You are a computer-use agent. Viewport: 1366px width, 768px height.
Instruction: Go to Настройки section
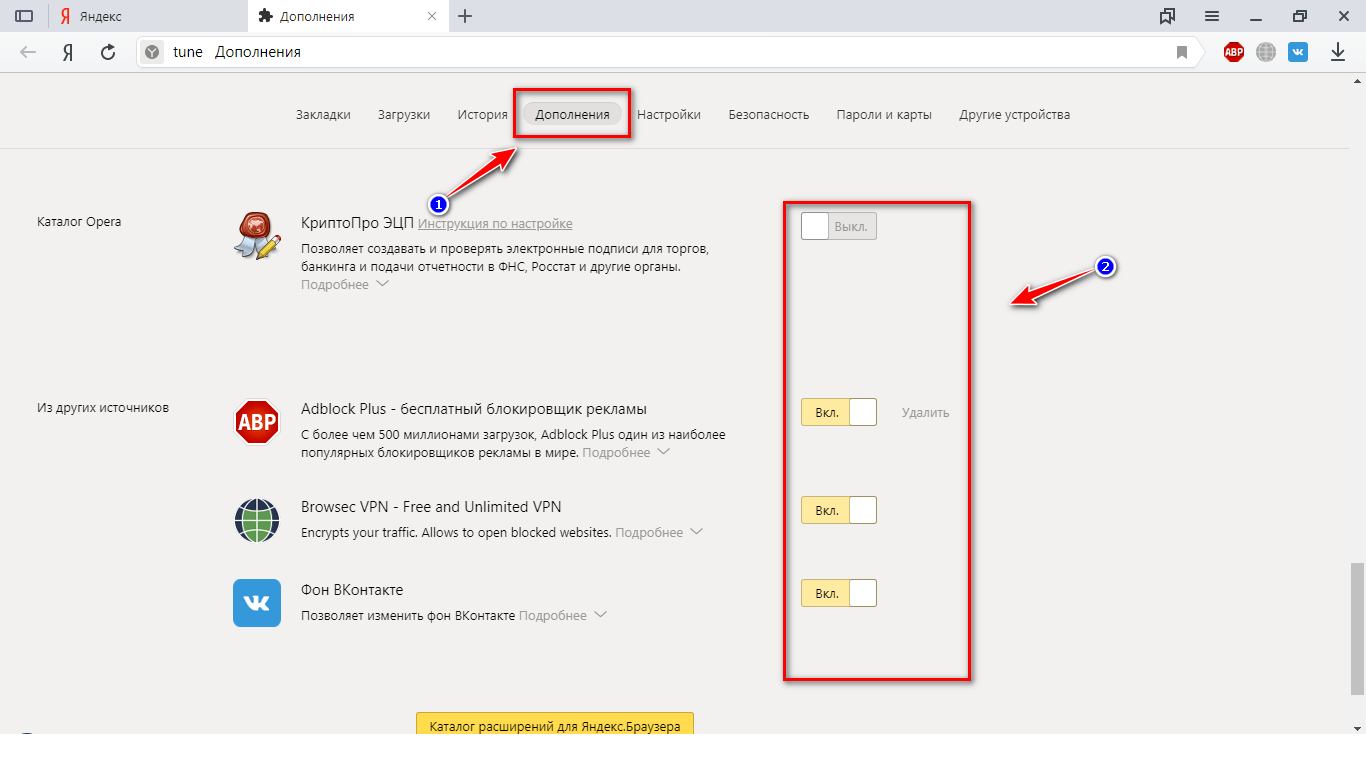[x=669, y=115]
